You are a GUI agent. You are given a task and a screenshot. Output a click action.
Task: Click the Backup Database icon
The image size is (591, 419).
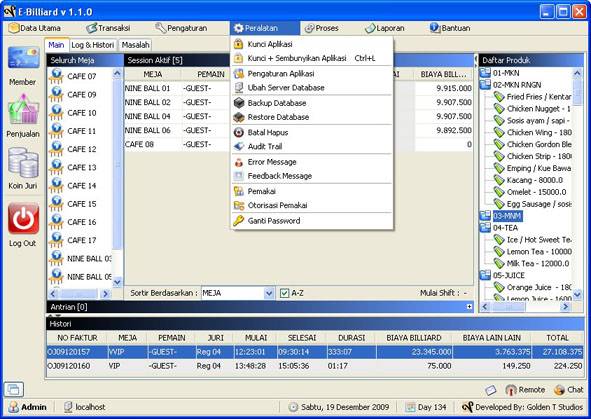(x=239, y=103)
